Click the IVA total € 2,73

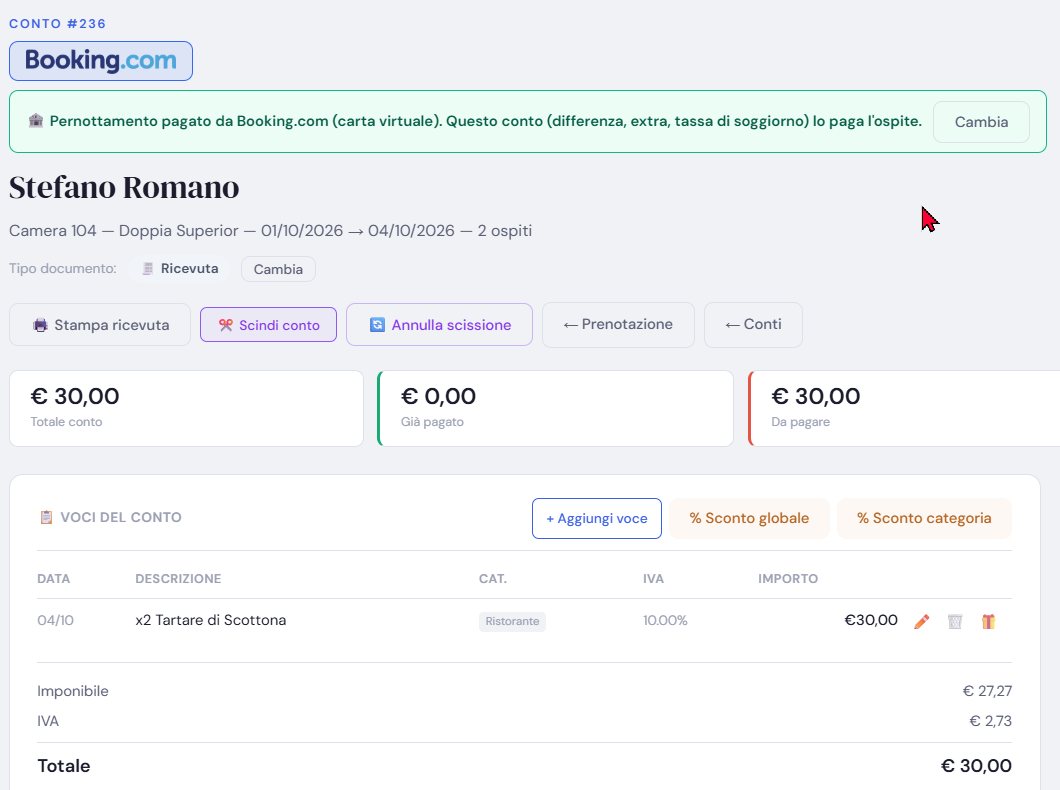[x=990, y=720]
